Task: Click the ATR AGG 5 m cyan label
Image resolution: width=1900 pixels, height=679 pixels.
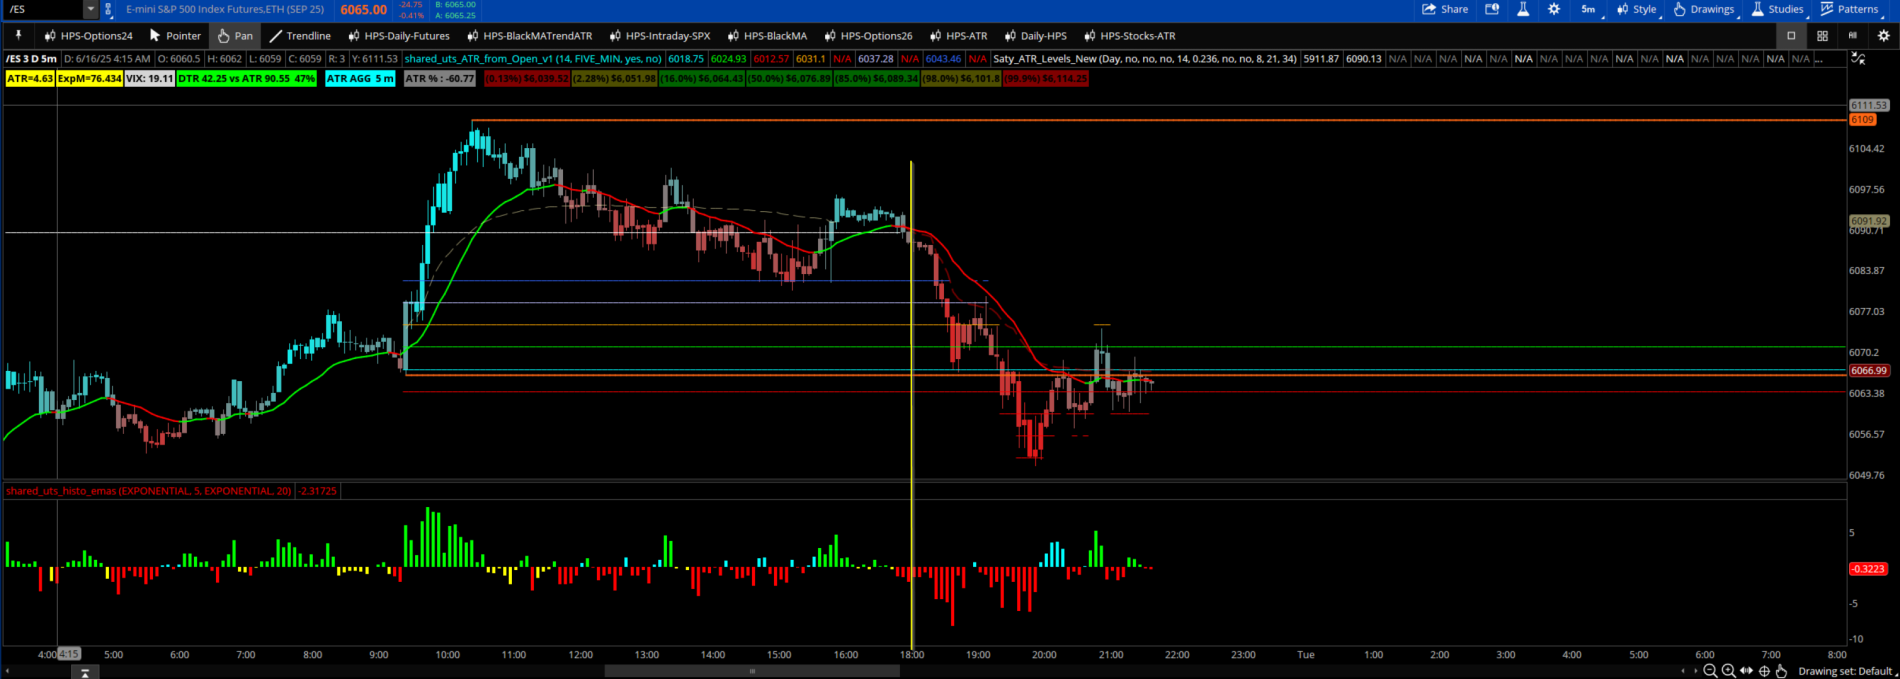Action: 360,78
